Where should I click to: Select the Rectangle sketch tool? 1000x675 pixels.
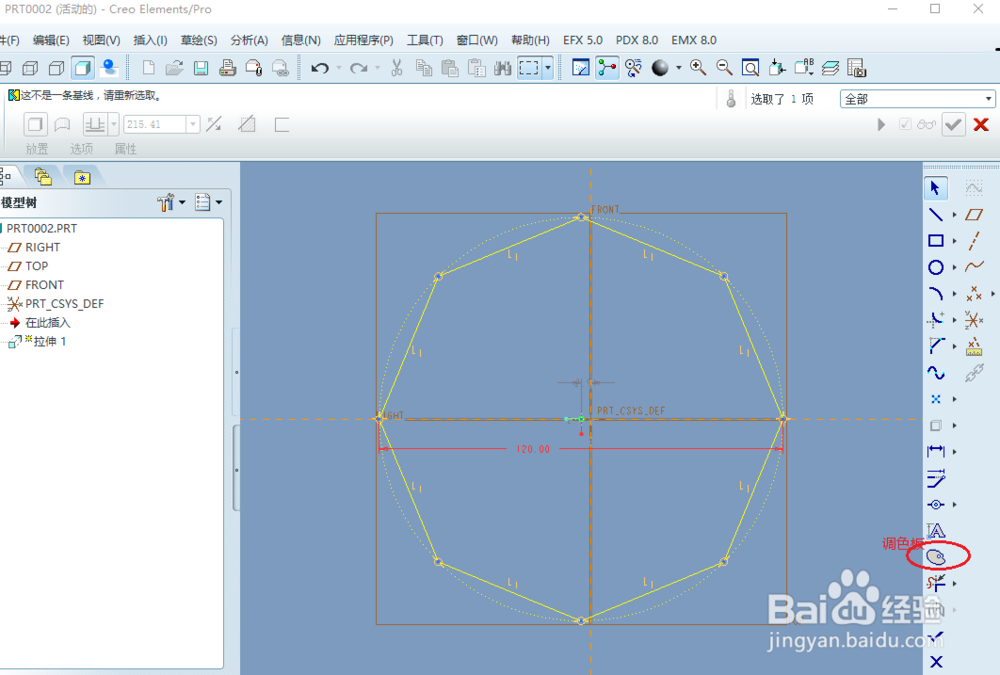(936, 241)
